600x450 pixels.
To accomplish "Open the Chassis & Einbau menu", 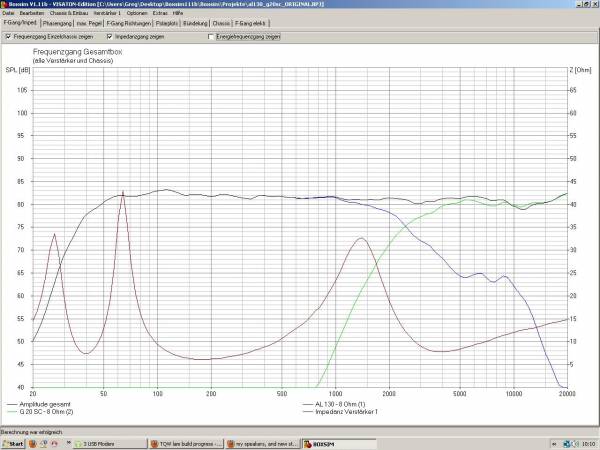I will 69,13.
